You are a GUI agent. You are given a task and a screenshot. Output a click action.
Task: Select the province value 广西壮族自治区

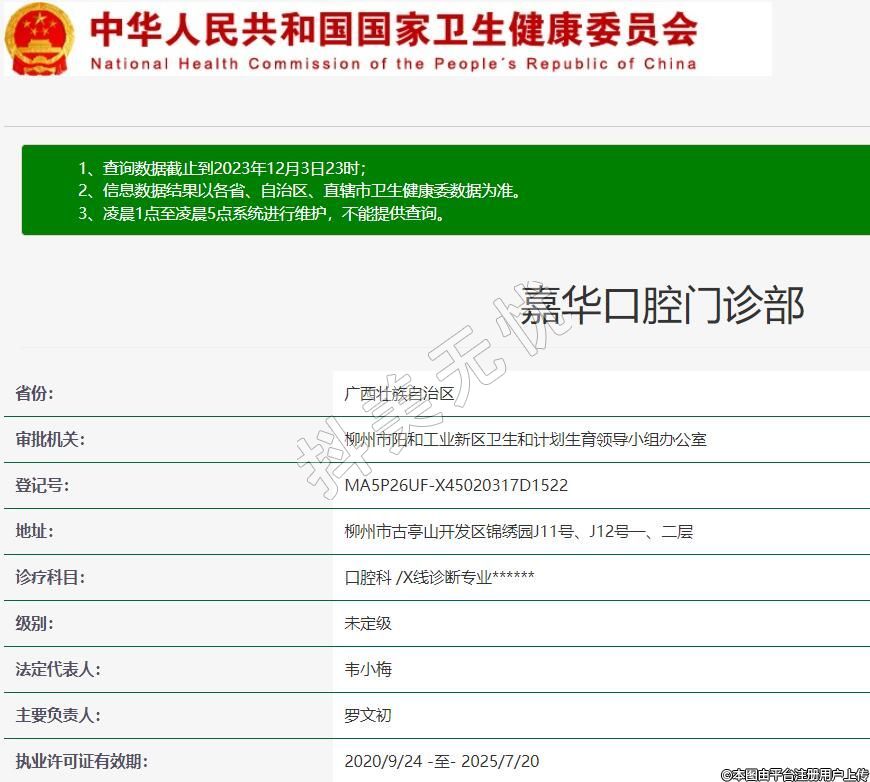click(399, 394)
